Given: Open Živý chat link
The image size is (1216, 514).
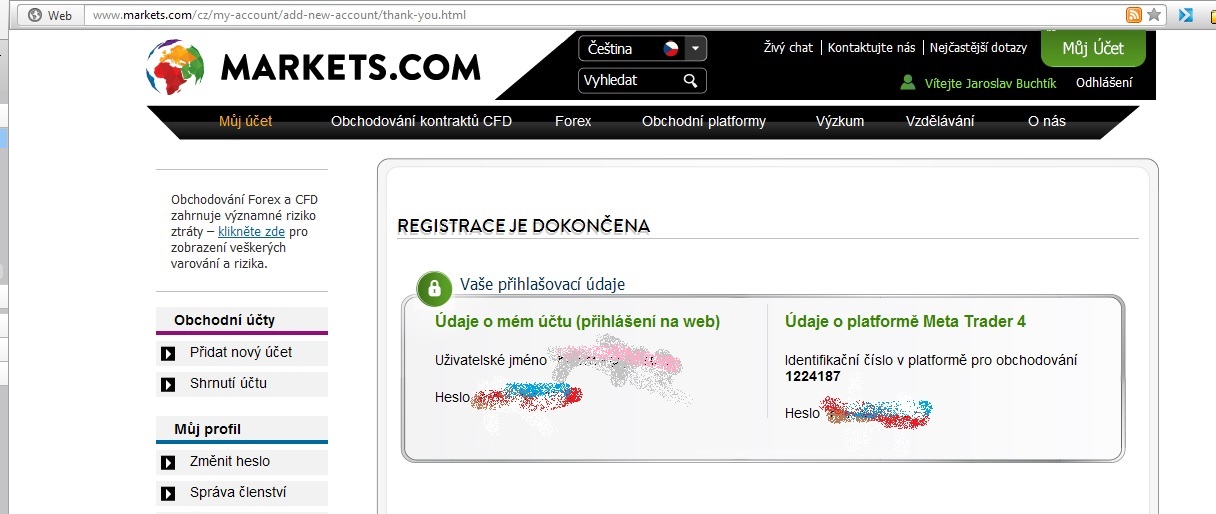Looking at the screenshot, I should [x=788, y=47].
